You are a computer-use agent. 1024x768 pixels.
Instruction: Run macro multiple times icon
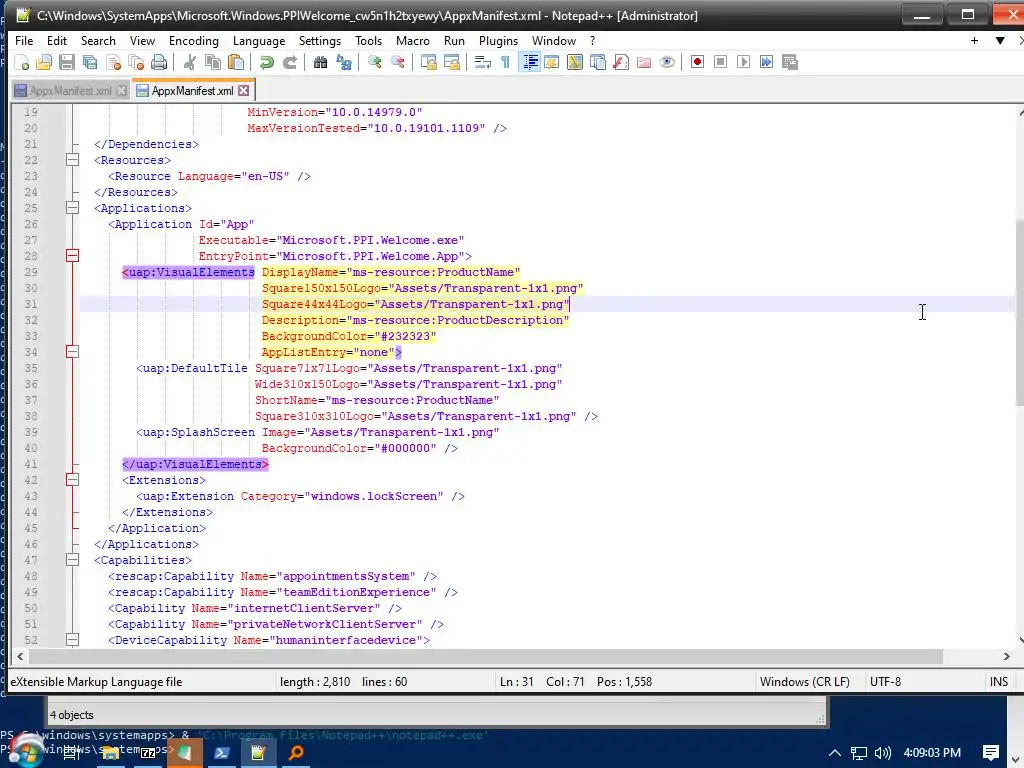click(x=767, y=62)
